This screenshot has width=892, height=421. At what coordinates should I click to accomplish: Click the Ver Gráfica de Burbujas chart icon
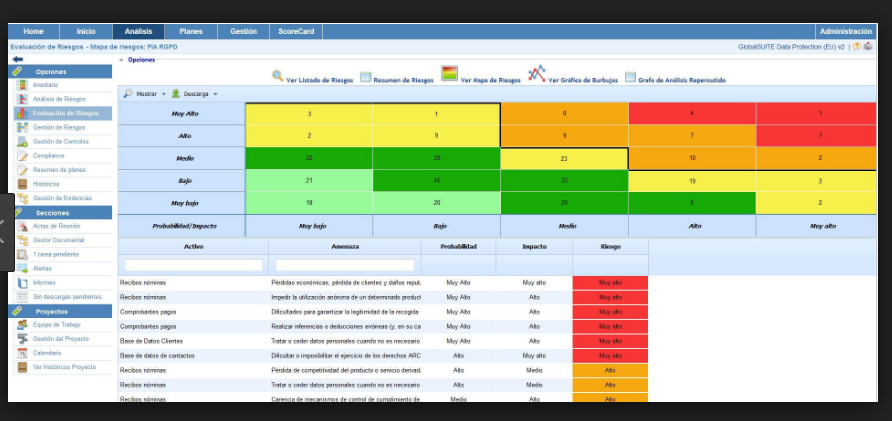537,74
